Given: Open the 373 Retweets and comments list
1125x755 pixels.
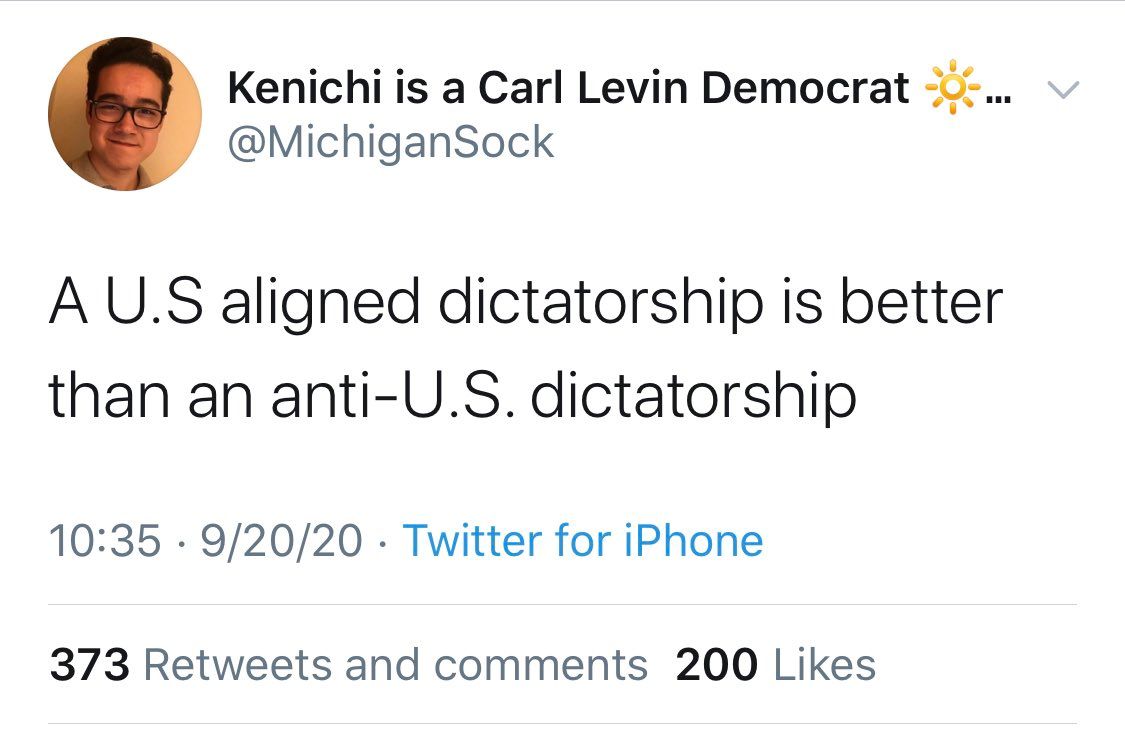Looking at the screenshot, I should point(349,665).
